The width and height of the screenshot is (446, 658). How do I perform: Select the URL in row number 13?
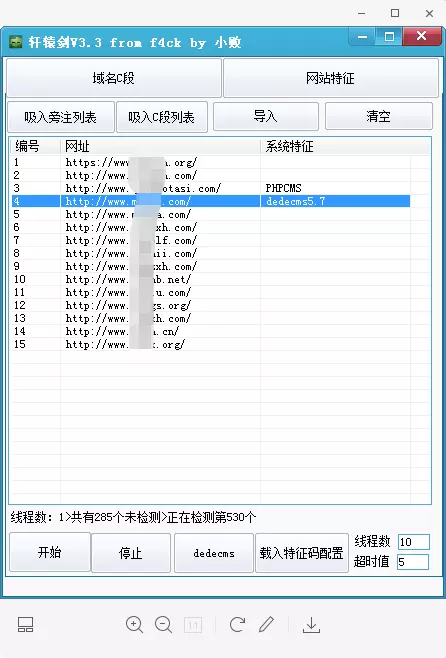[x=128, y=319]
